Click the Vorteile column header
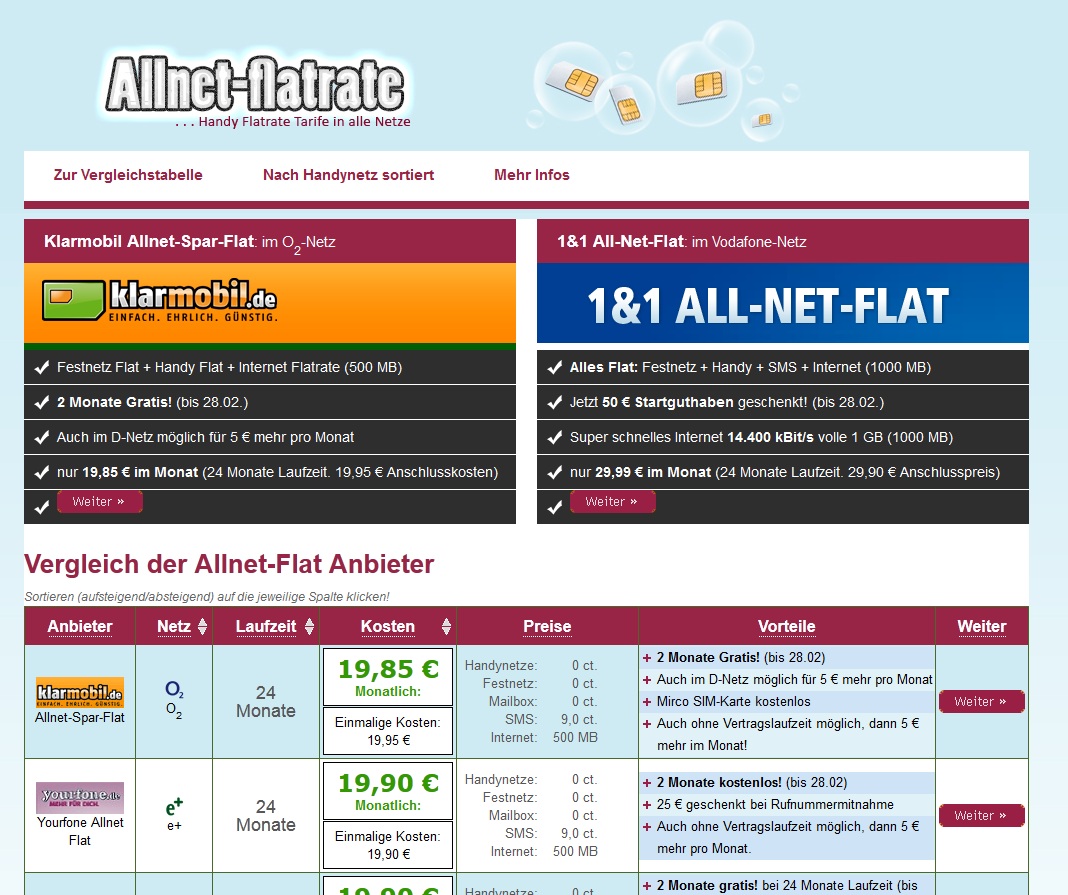Image resolution: width=1068 pixels, height=895 pixels. click(787, 627)
